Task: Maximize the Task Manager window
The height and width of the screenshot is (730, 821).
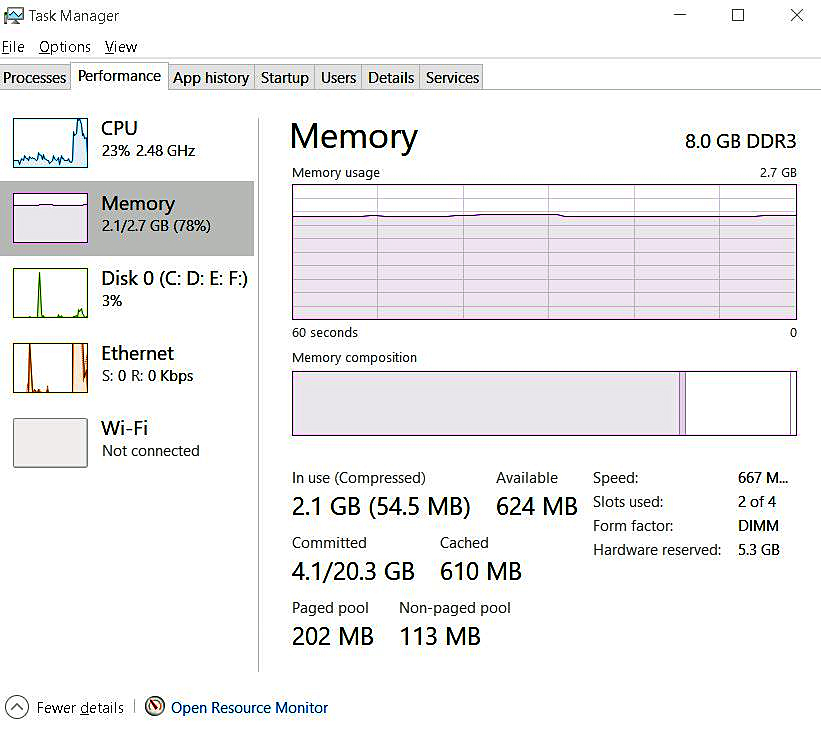Action: 738,15
